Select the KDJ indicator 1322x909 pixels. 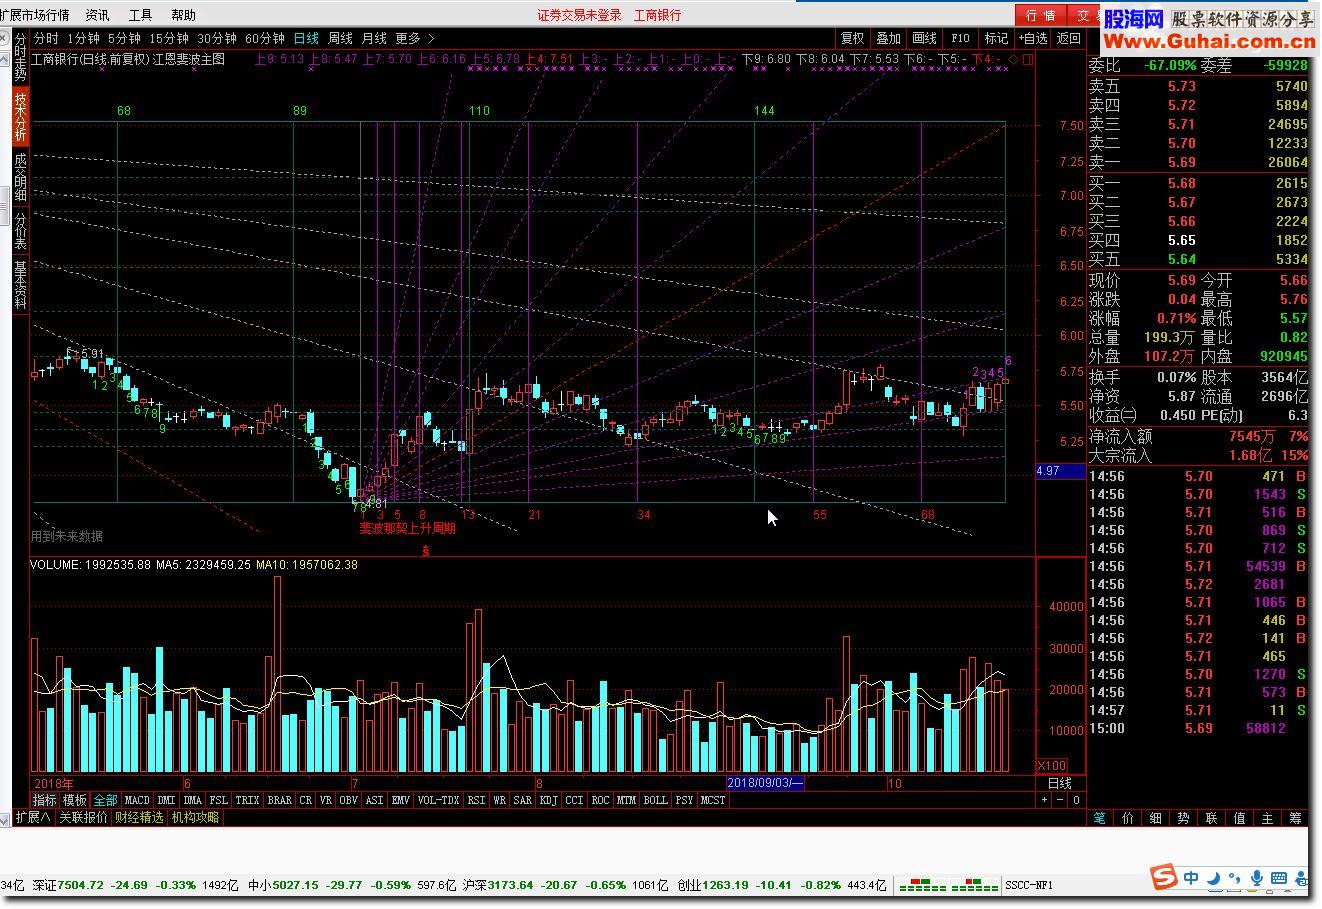(548, 800)
